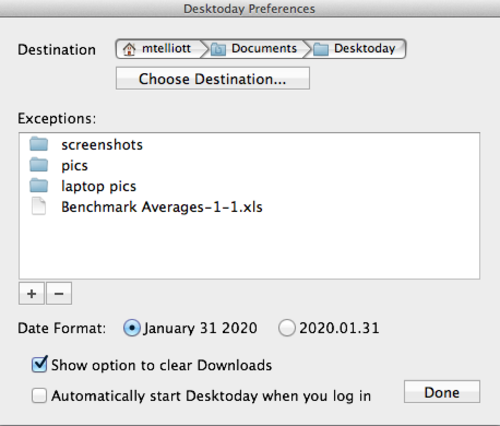The height and width of the screenshot is (426, 500).
Task: Click the Desktoday path segment
Action: coord(355,49)
